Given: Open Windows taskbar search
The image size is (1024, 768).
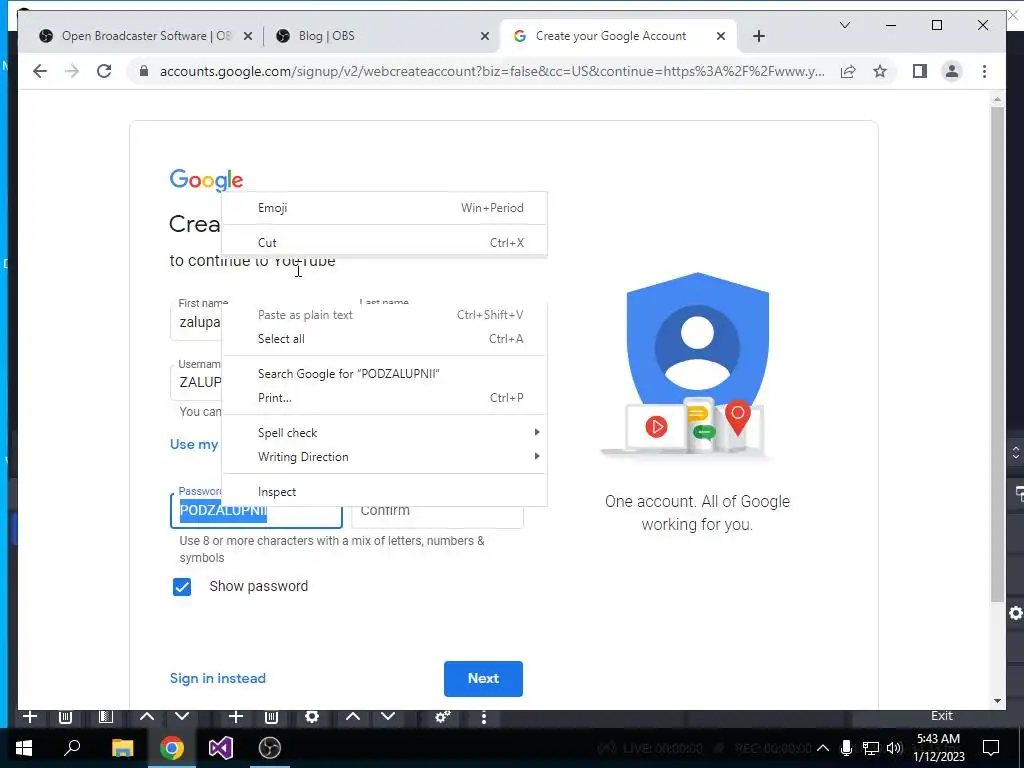Looking at the screenshot, I should 72,748.
